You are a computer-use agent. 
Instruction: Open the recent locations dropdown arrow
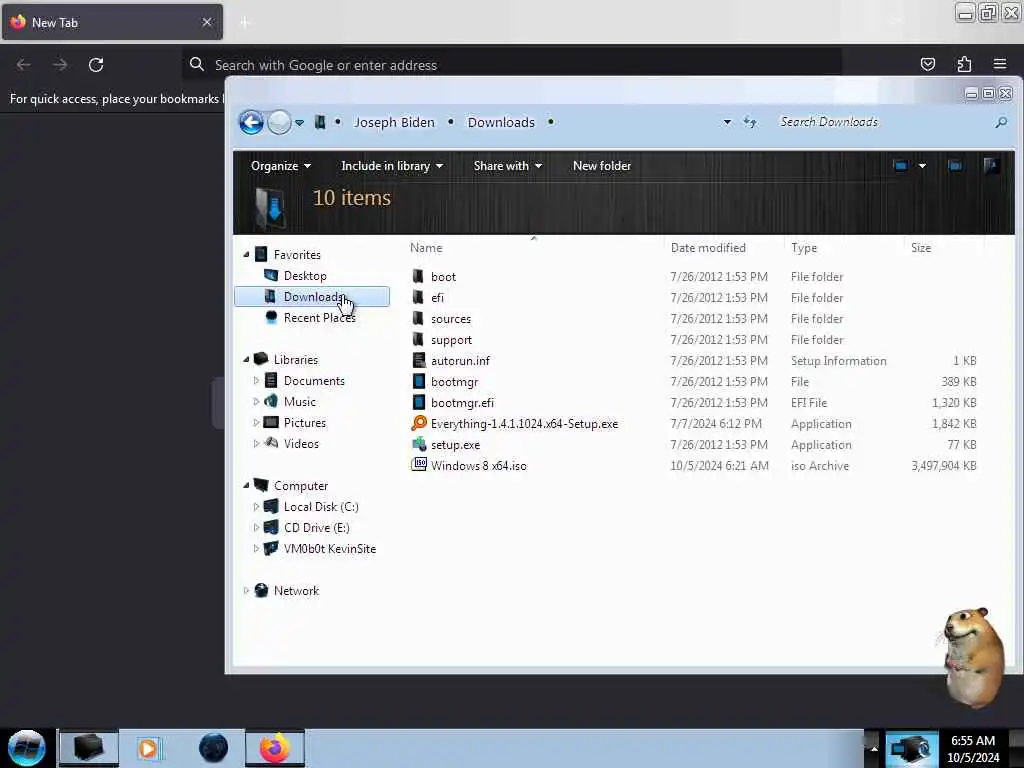[x=299, y=123]
